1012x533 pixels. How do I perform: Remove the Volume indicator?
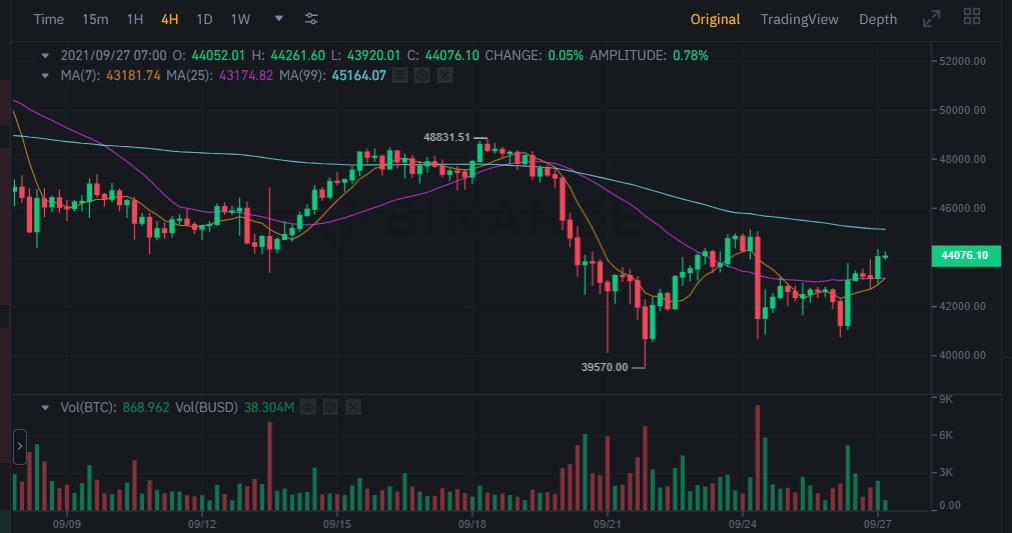click(353, 407)
